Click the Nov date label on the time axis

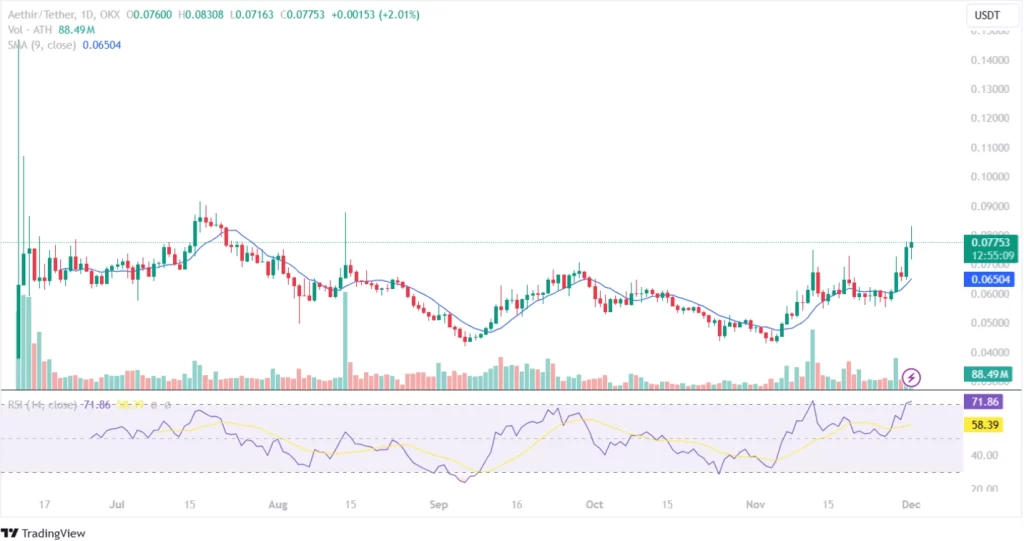[755, 504]
